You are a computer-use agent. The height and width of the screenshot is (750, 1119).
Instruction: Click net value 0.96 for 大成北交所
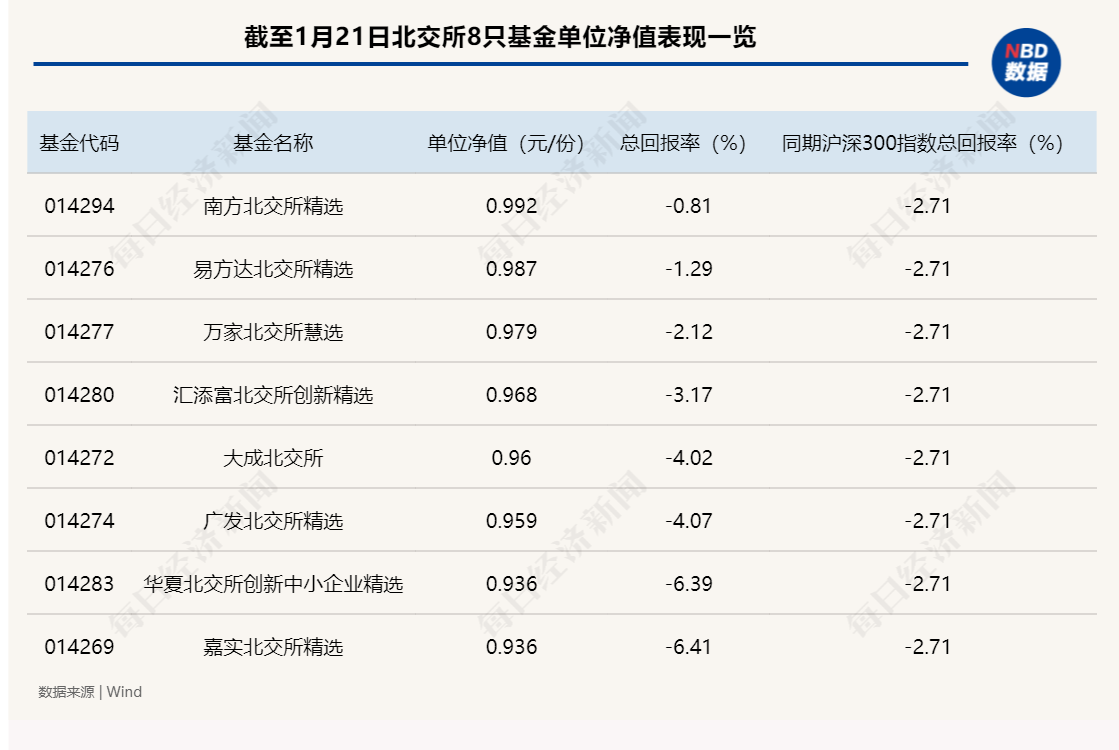511,457
